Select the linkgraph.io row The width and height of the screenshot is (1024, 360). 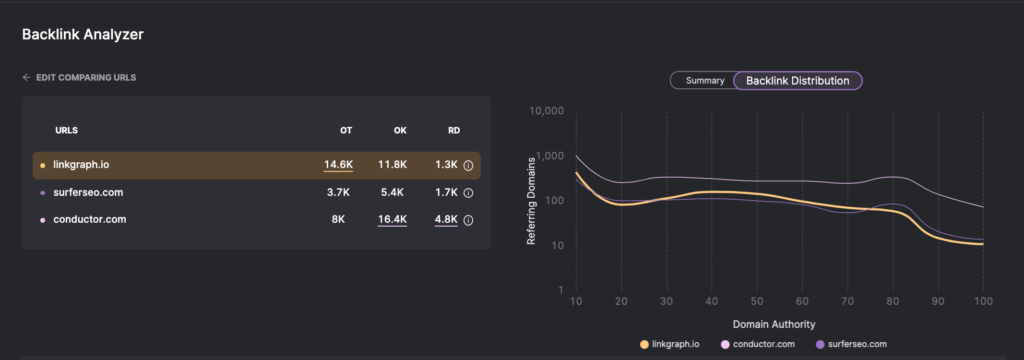click(x=257, y=165)
